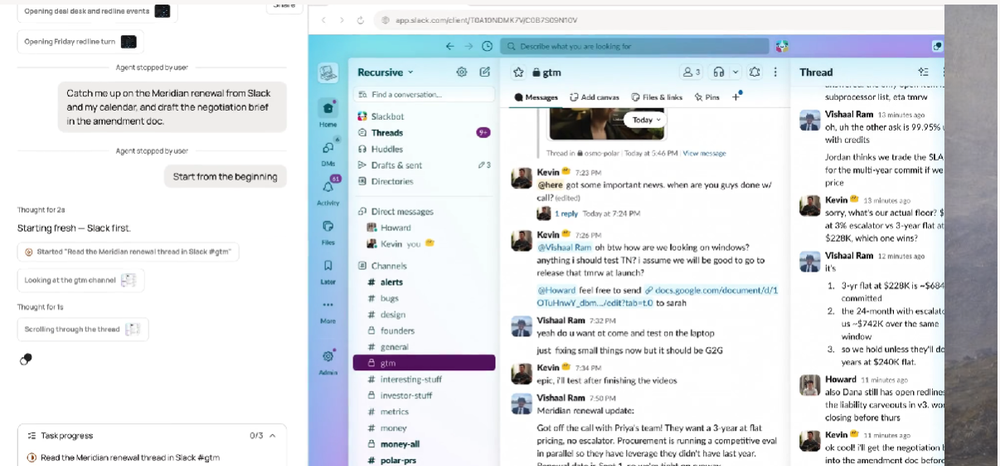Click View message link

(704, 153)
